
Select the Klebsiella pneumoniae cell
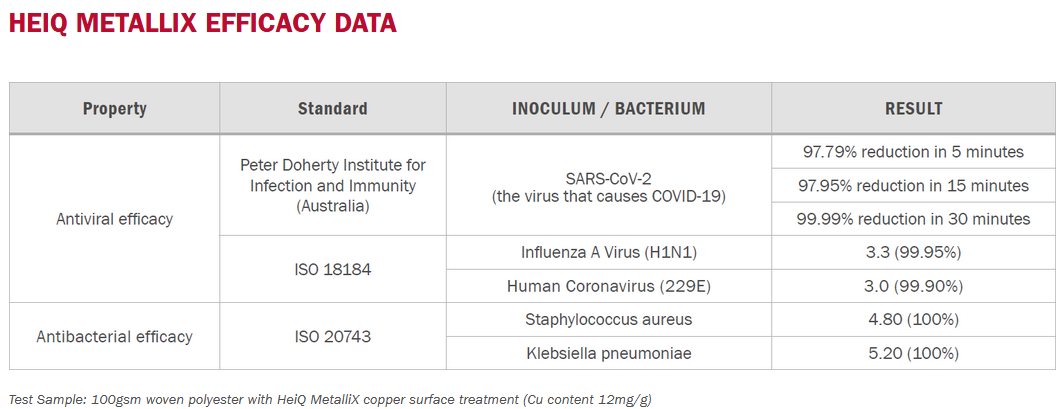coord(608,353)
